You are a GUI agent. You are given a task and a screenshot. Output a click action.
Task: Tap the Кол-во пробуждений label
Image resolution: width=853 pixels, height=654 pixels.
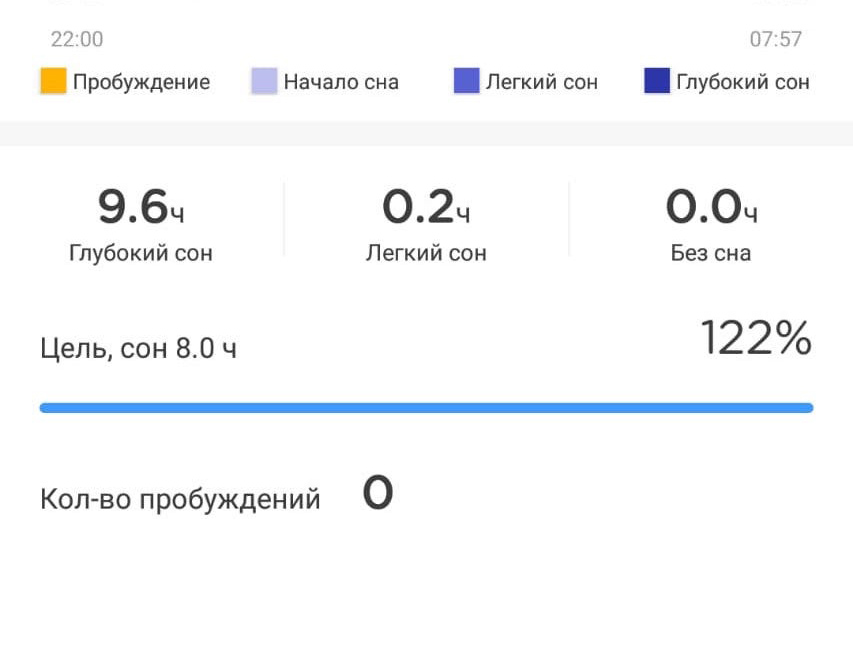coord(180,499)
